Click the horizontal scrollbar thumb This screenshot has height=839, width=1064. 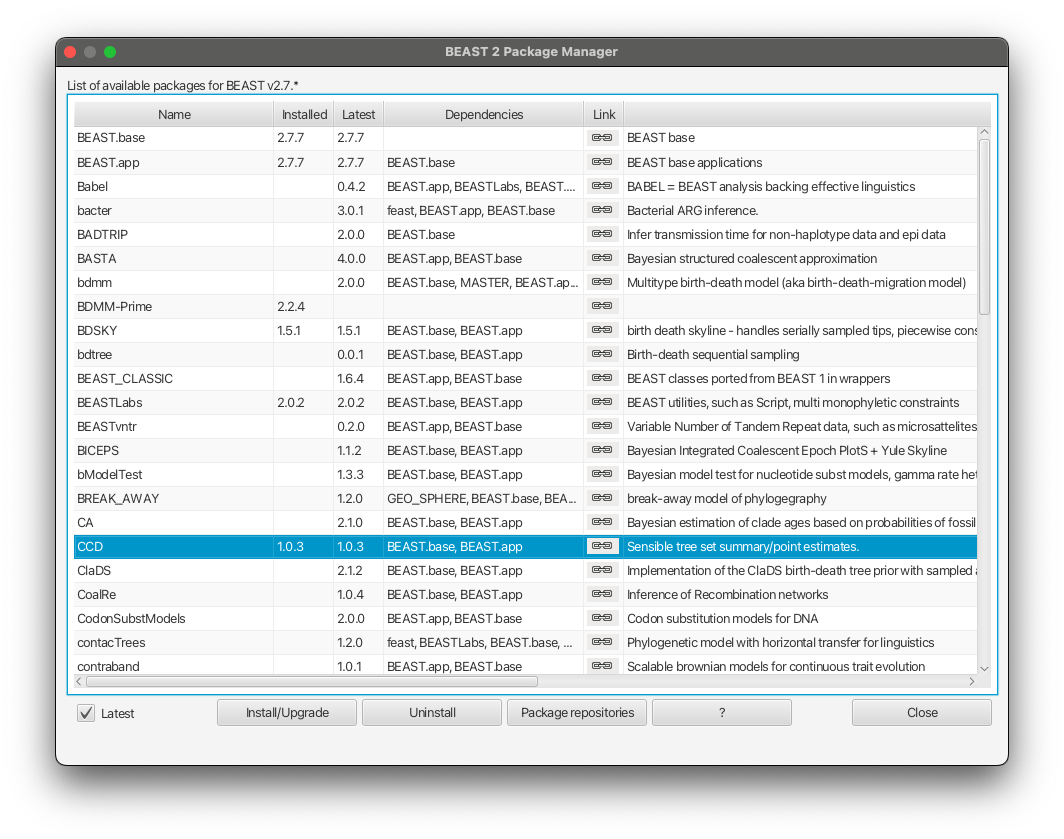312,681
